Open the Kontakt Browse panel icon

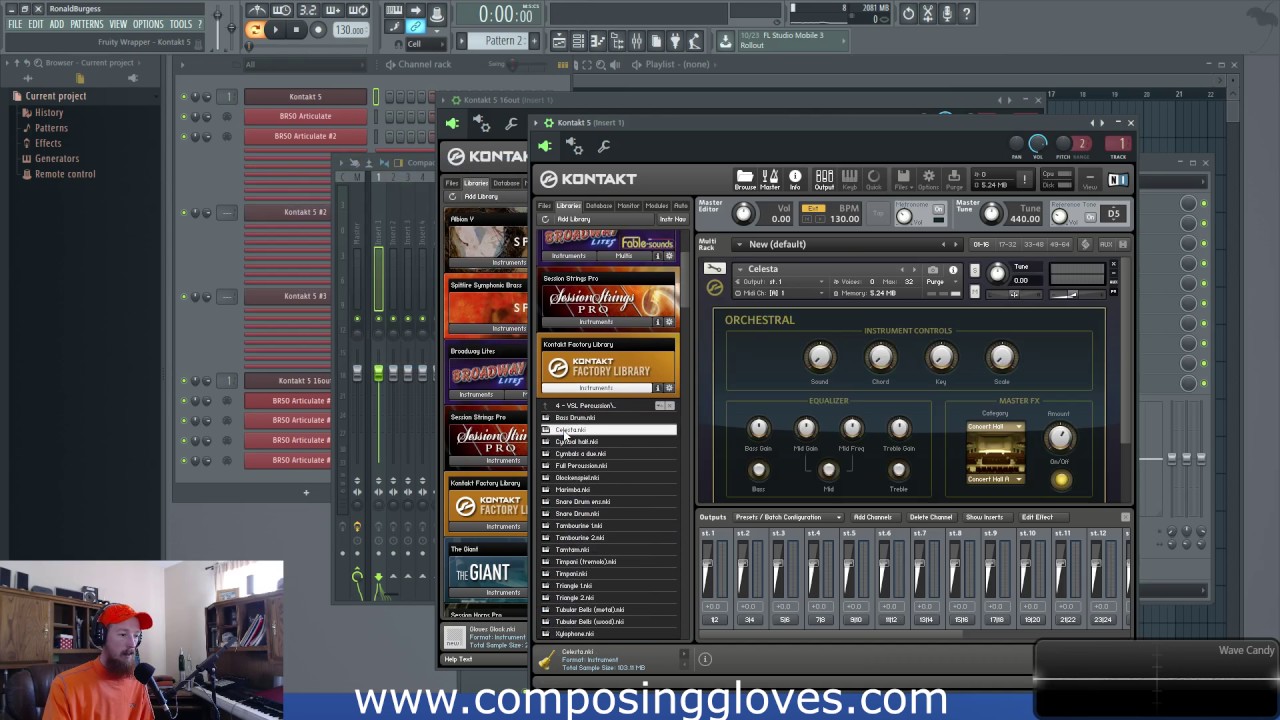pyautogui.click(x=745, y=178)
